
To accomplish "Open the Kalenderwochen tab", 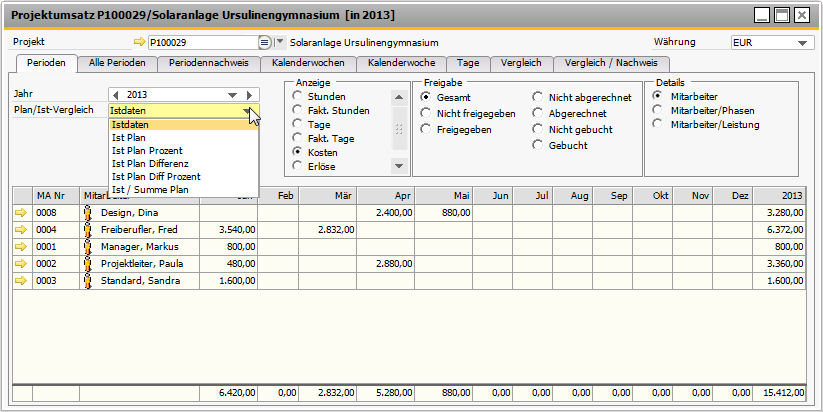I will (309, 63).
